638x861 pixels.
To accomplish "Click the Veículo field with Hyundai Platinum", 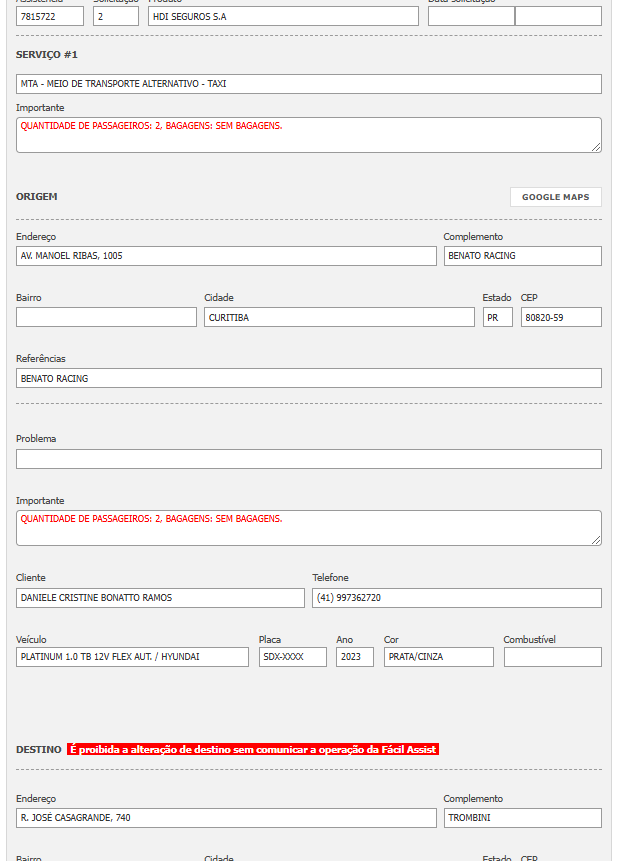I will [x=132, y=657].
